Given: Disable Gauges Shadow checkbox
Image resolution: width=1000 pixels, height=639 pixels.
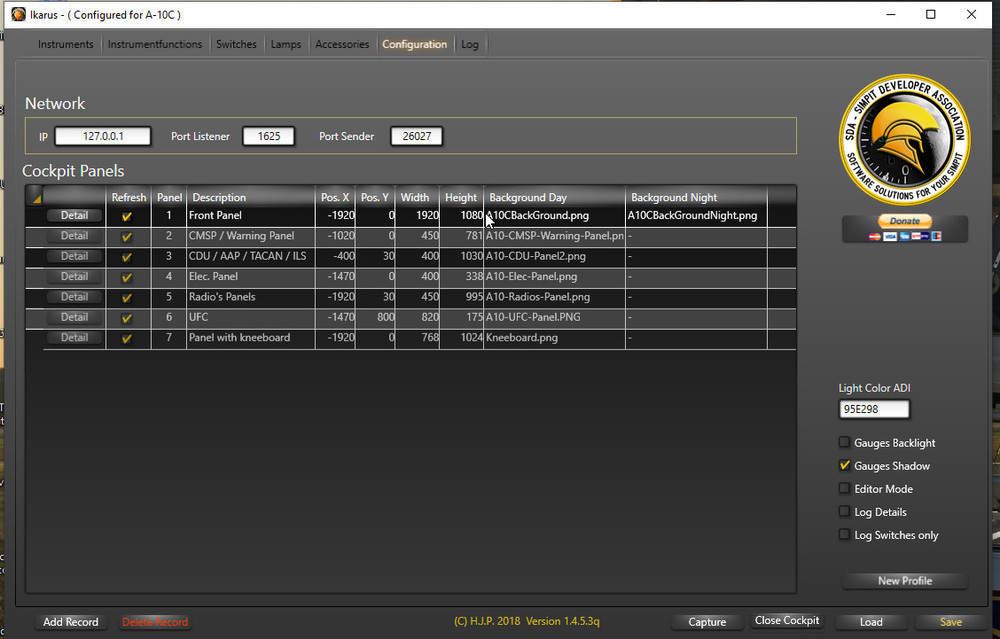Looking at the screenshot, I should (844, 465).
